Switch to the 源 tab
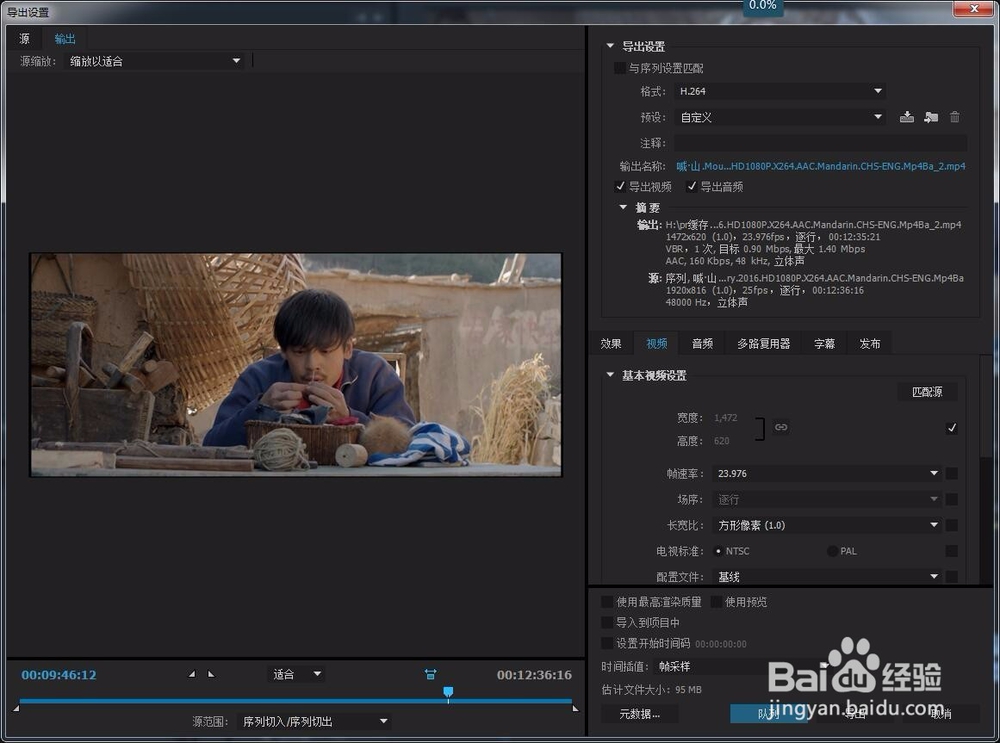The image size is (1000, 743). click(x=24, y=39)
